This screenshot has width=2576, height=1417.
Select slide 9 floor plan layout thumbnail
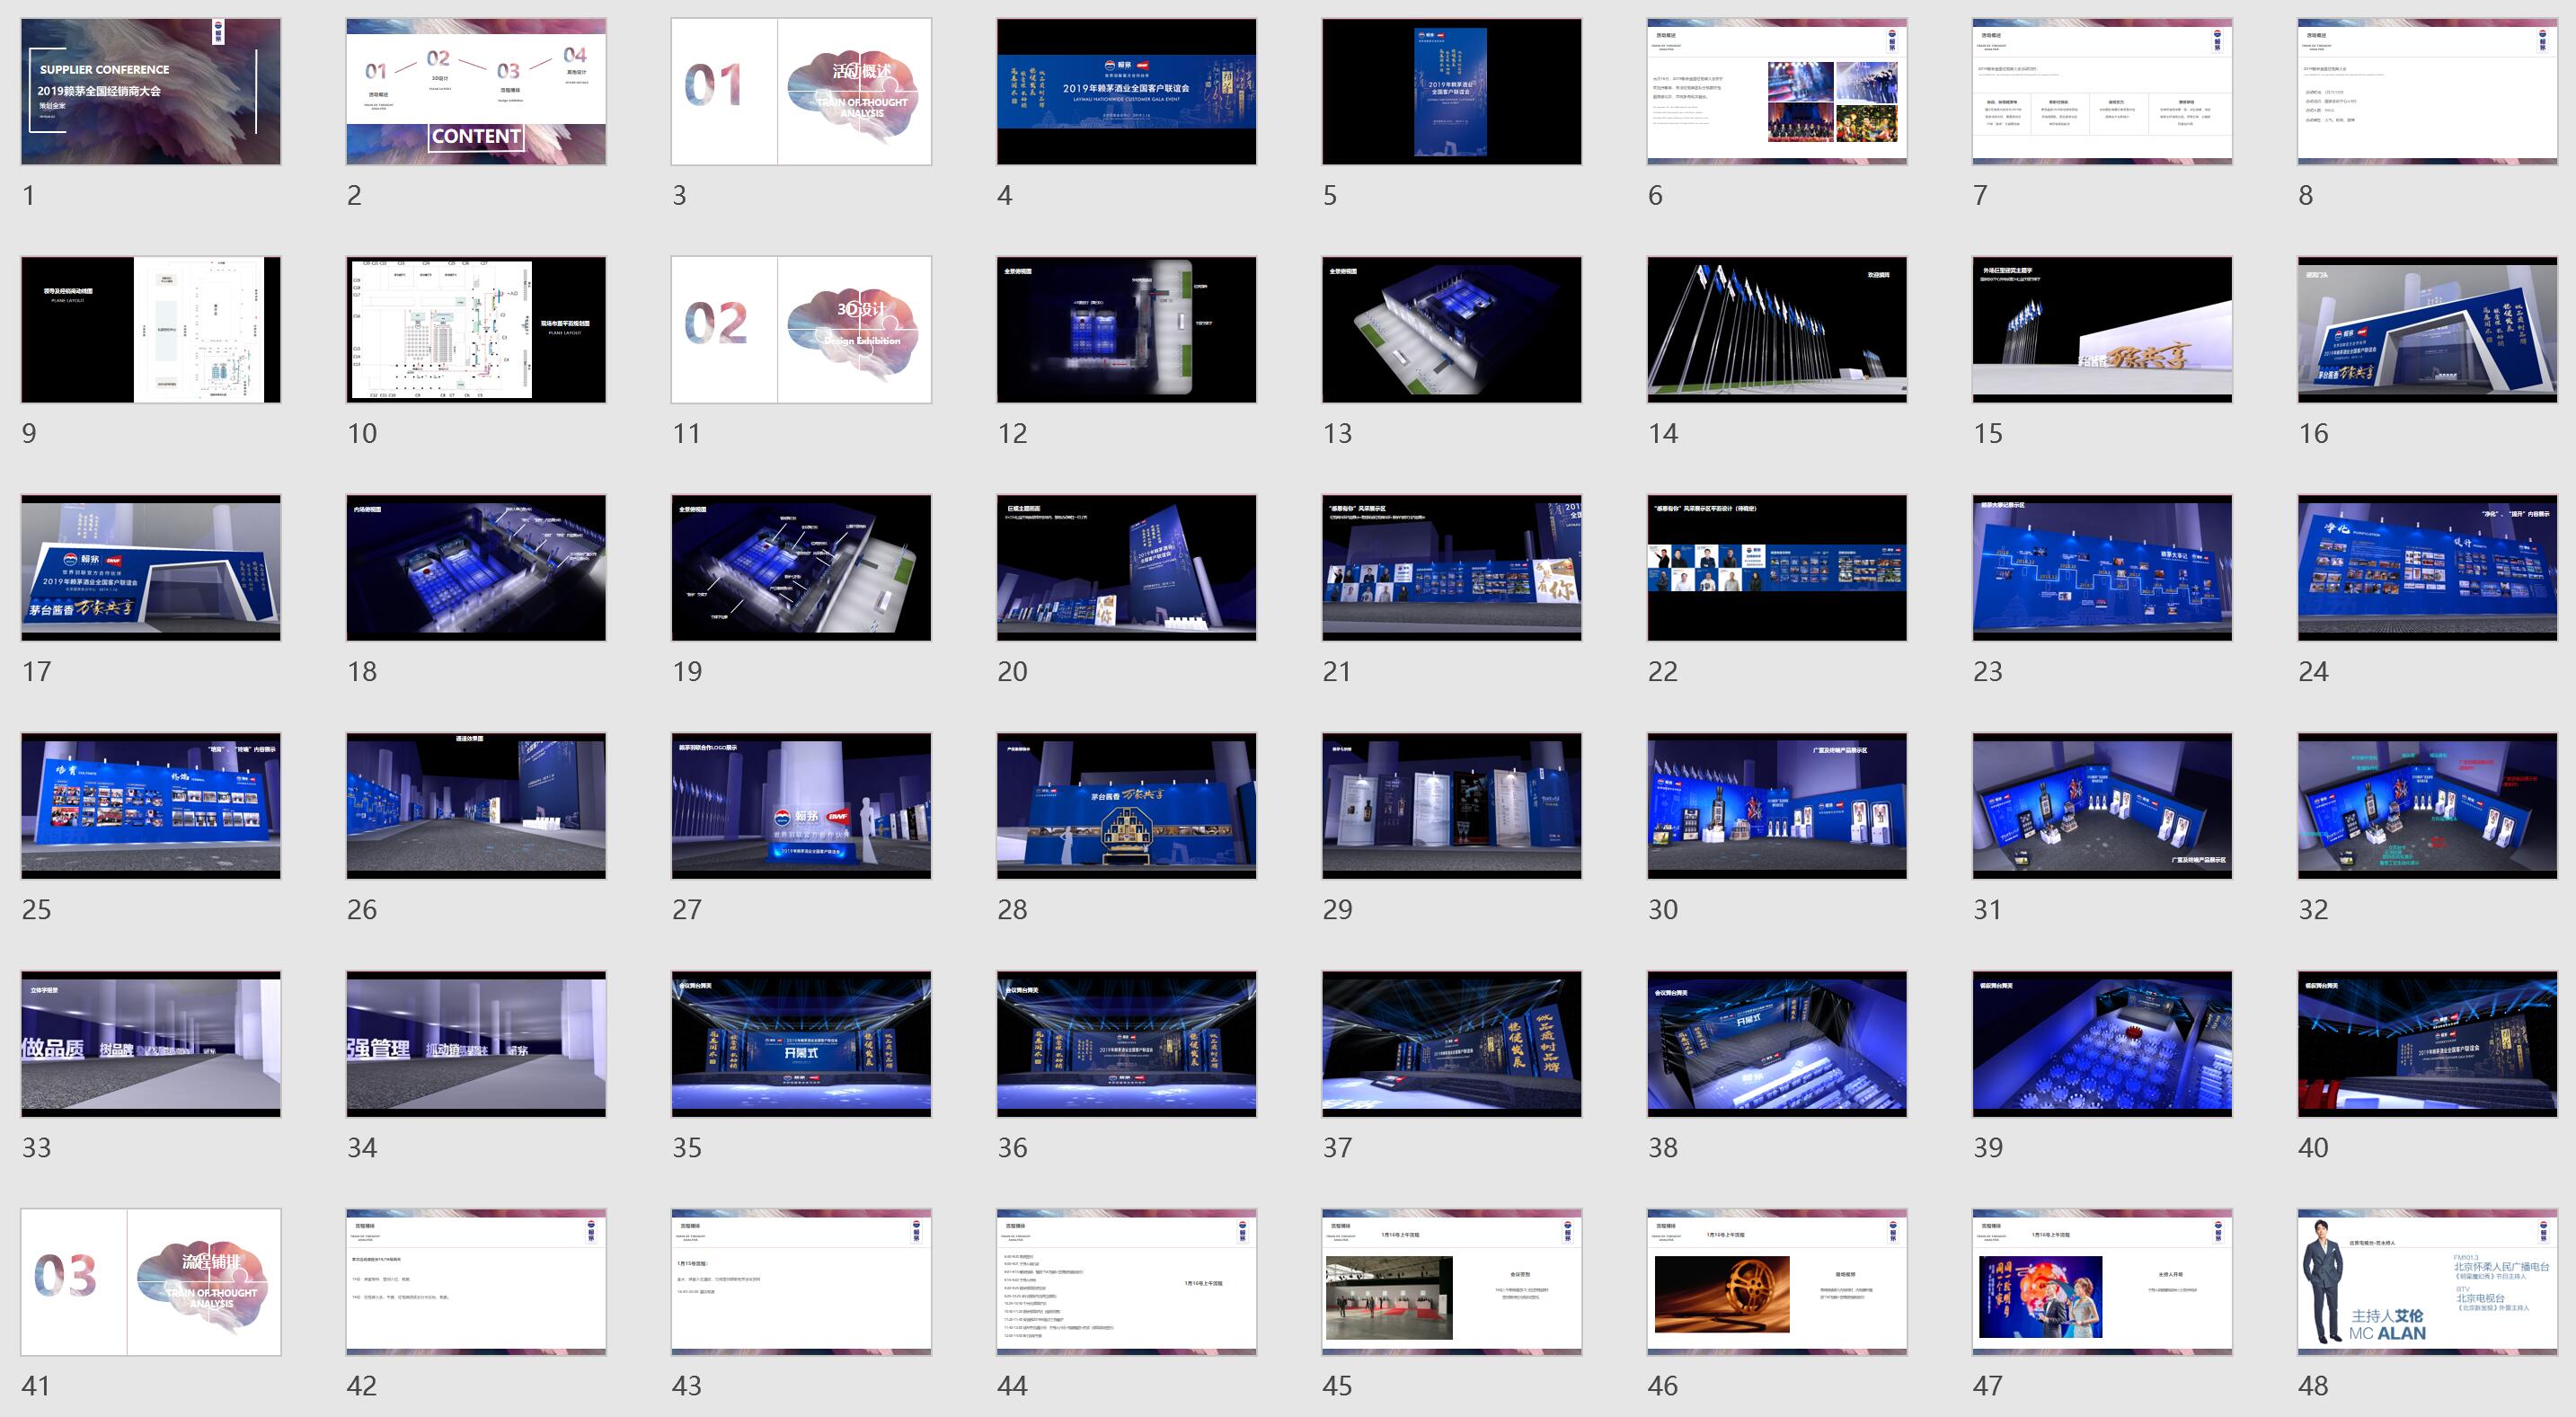[151, 329]
